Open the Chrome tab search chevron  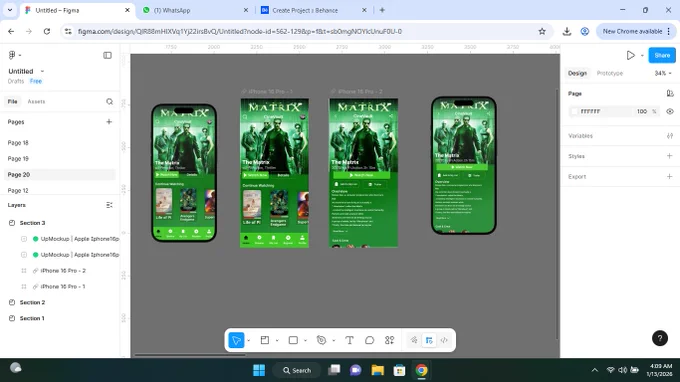point(10,10)
